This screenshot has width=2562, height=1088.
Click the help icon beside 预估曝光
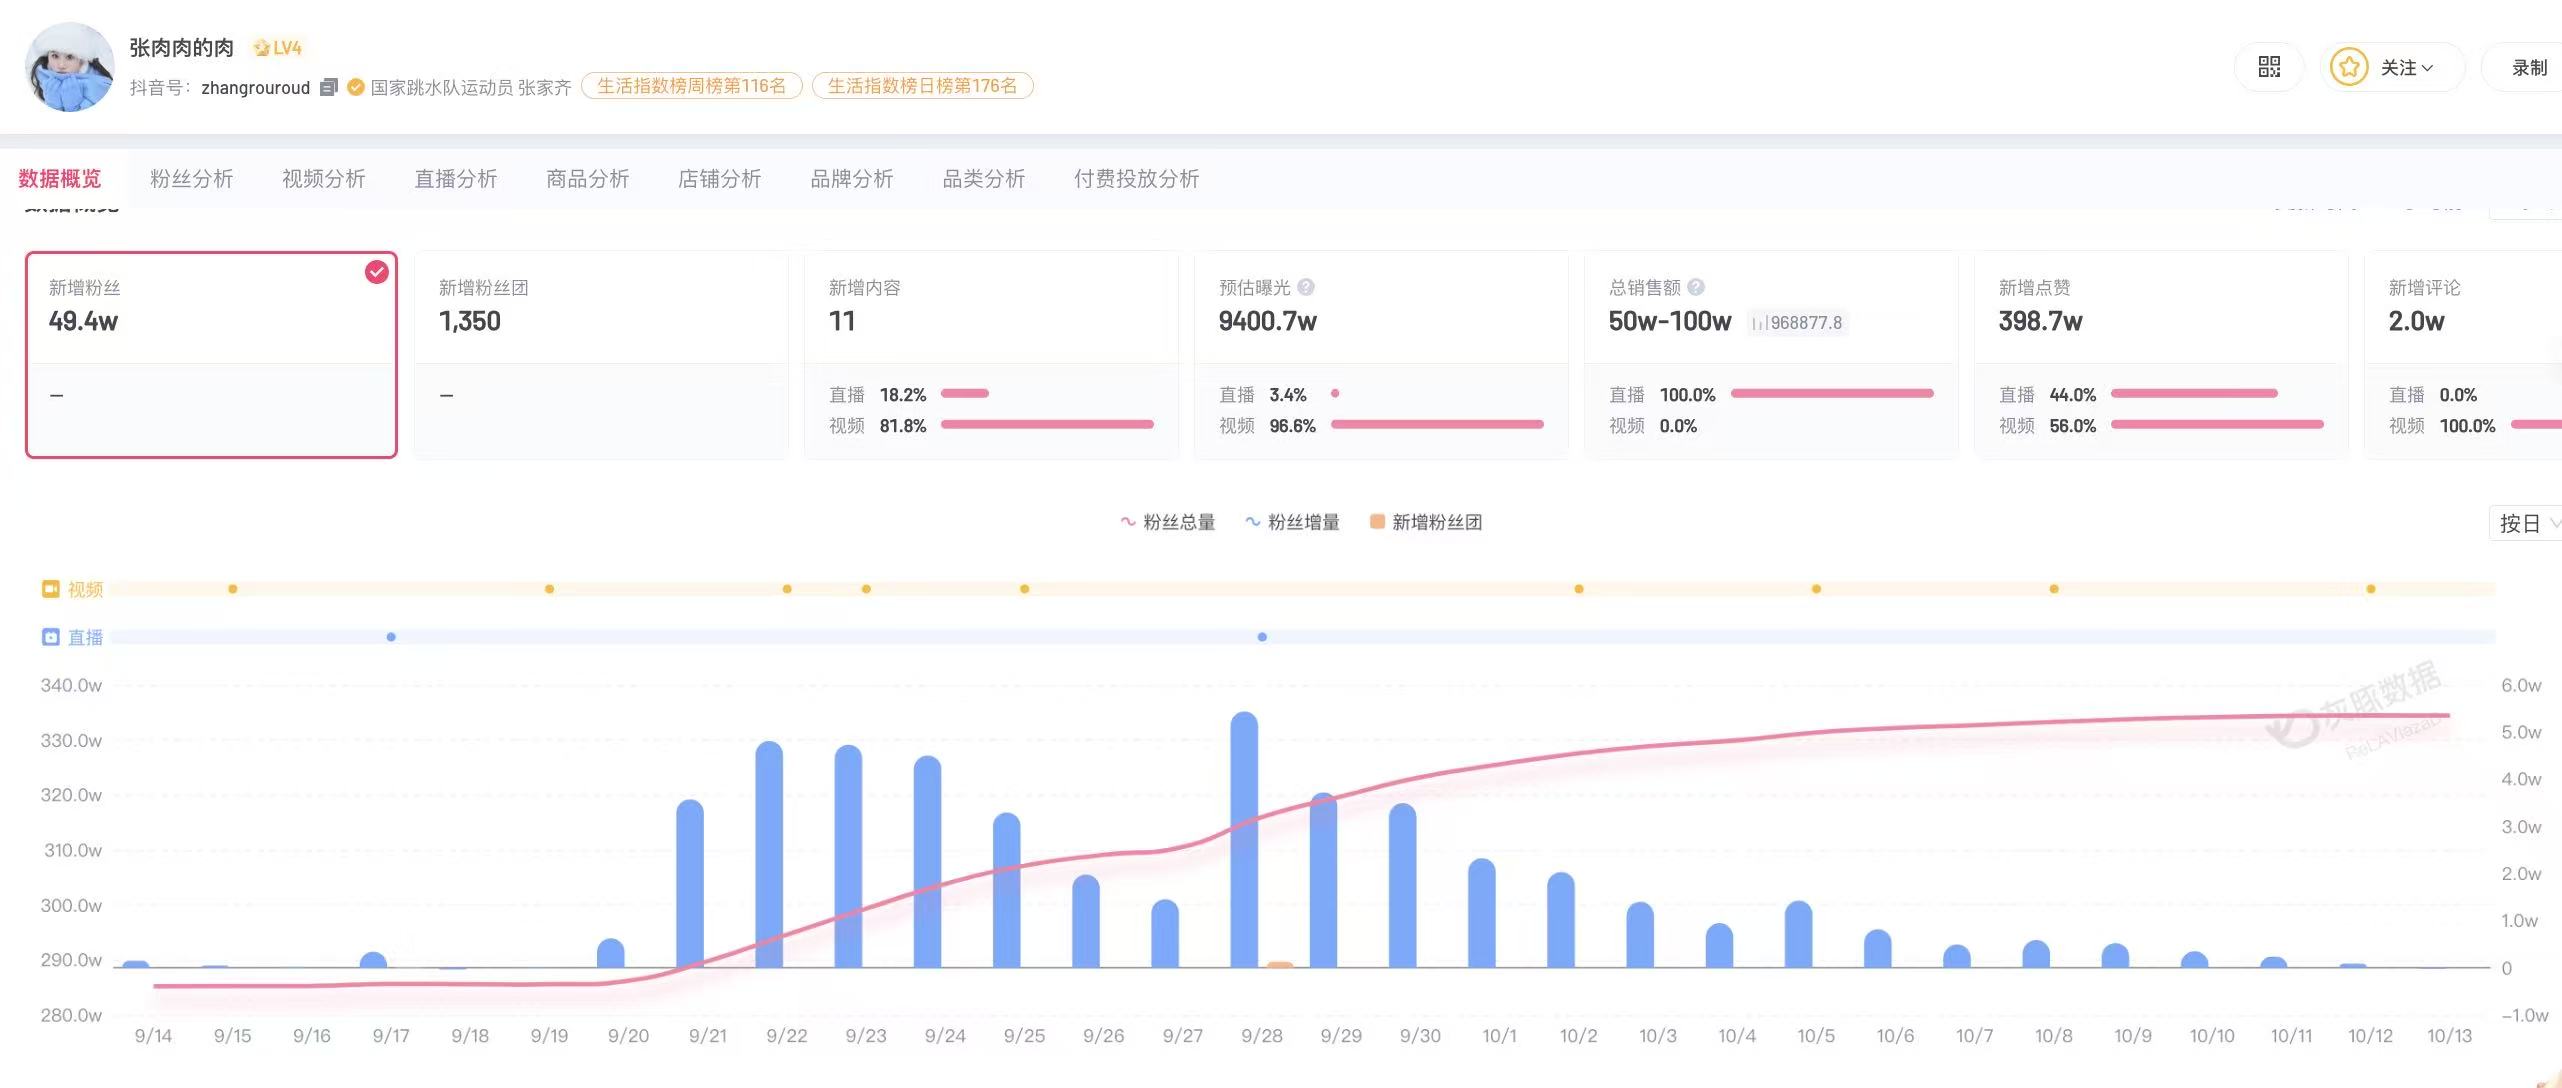[x=1306, y=287]
